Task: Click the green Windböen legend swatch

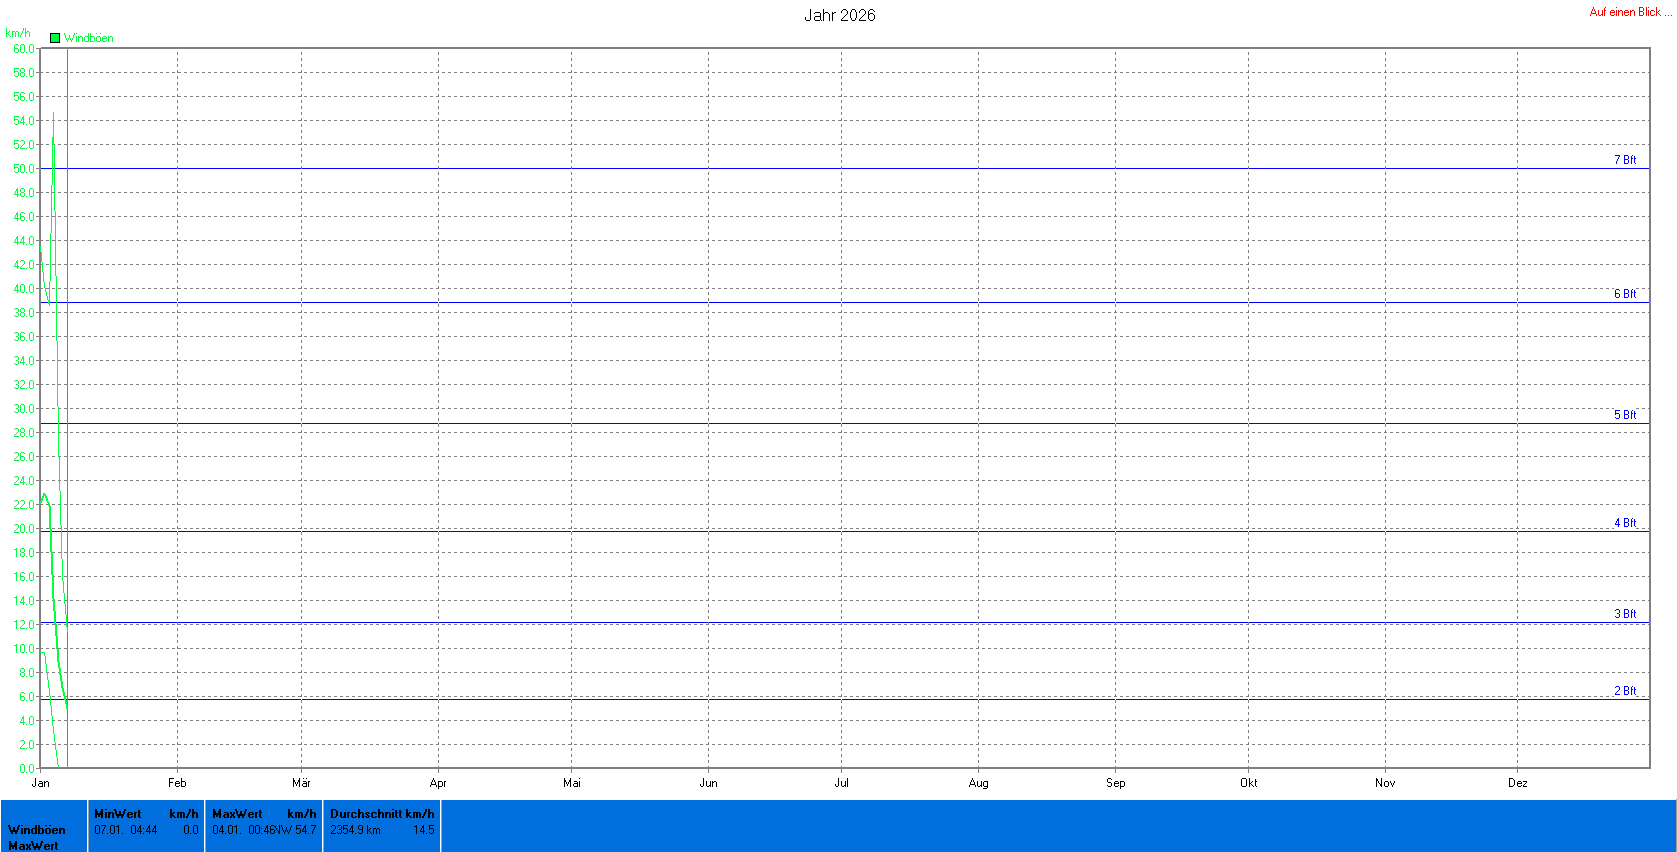Action: tap(55, 38)
